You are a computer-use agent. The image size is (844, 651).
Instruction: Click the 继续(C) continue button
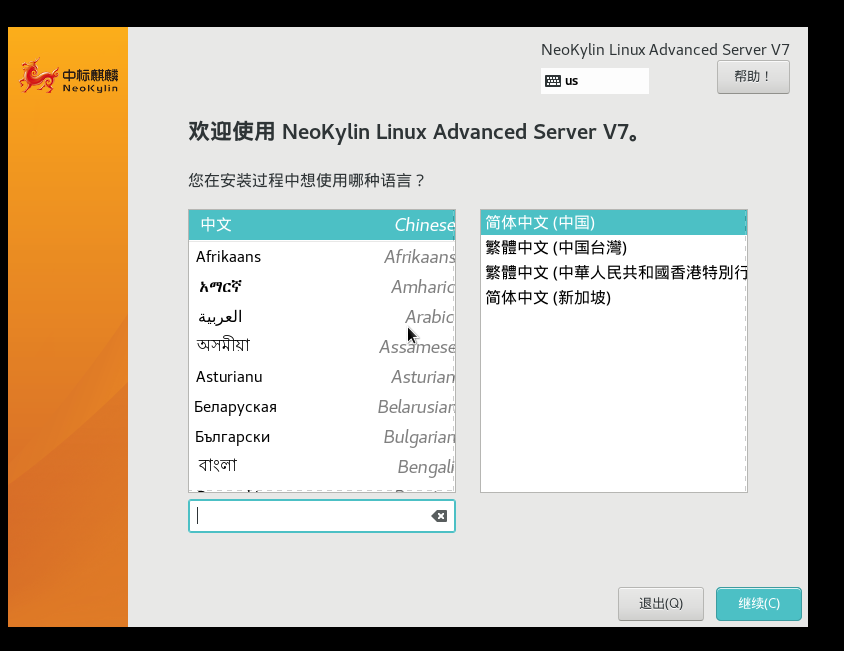[758, 604]
